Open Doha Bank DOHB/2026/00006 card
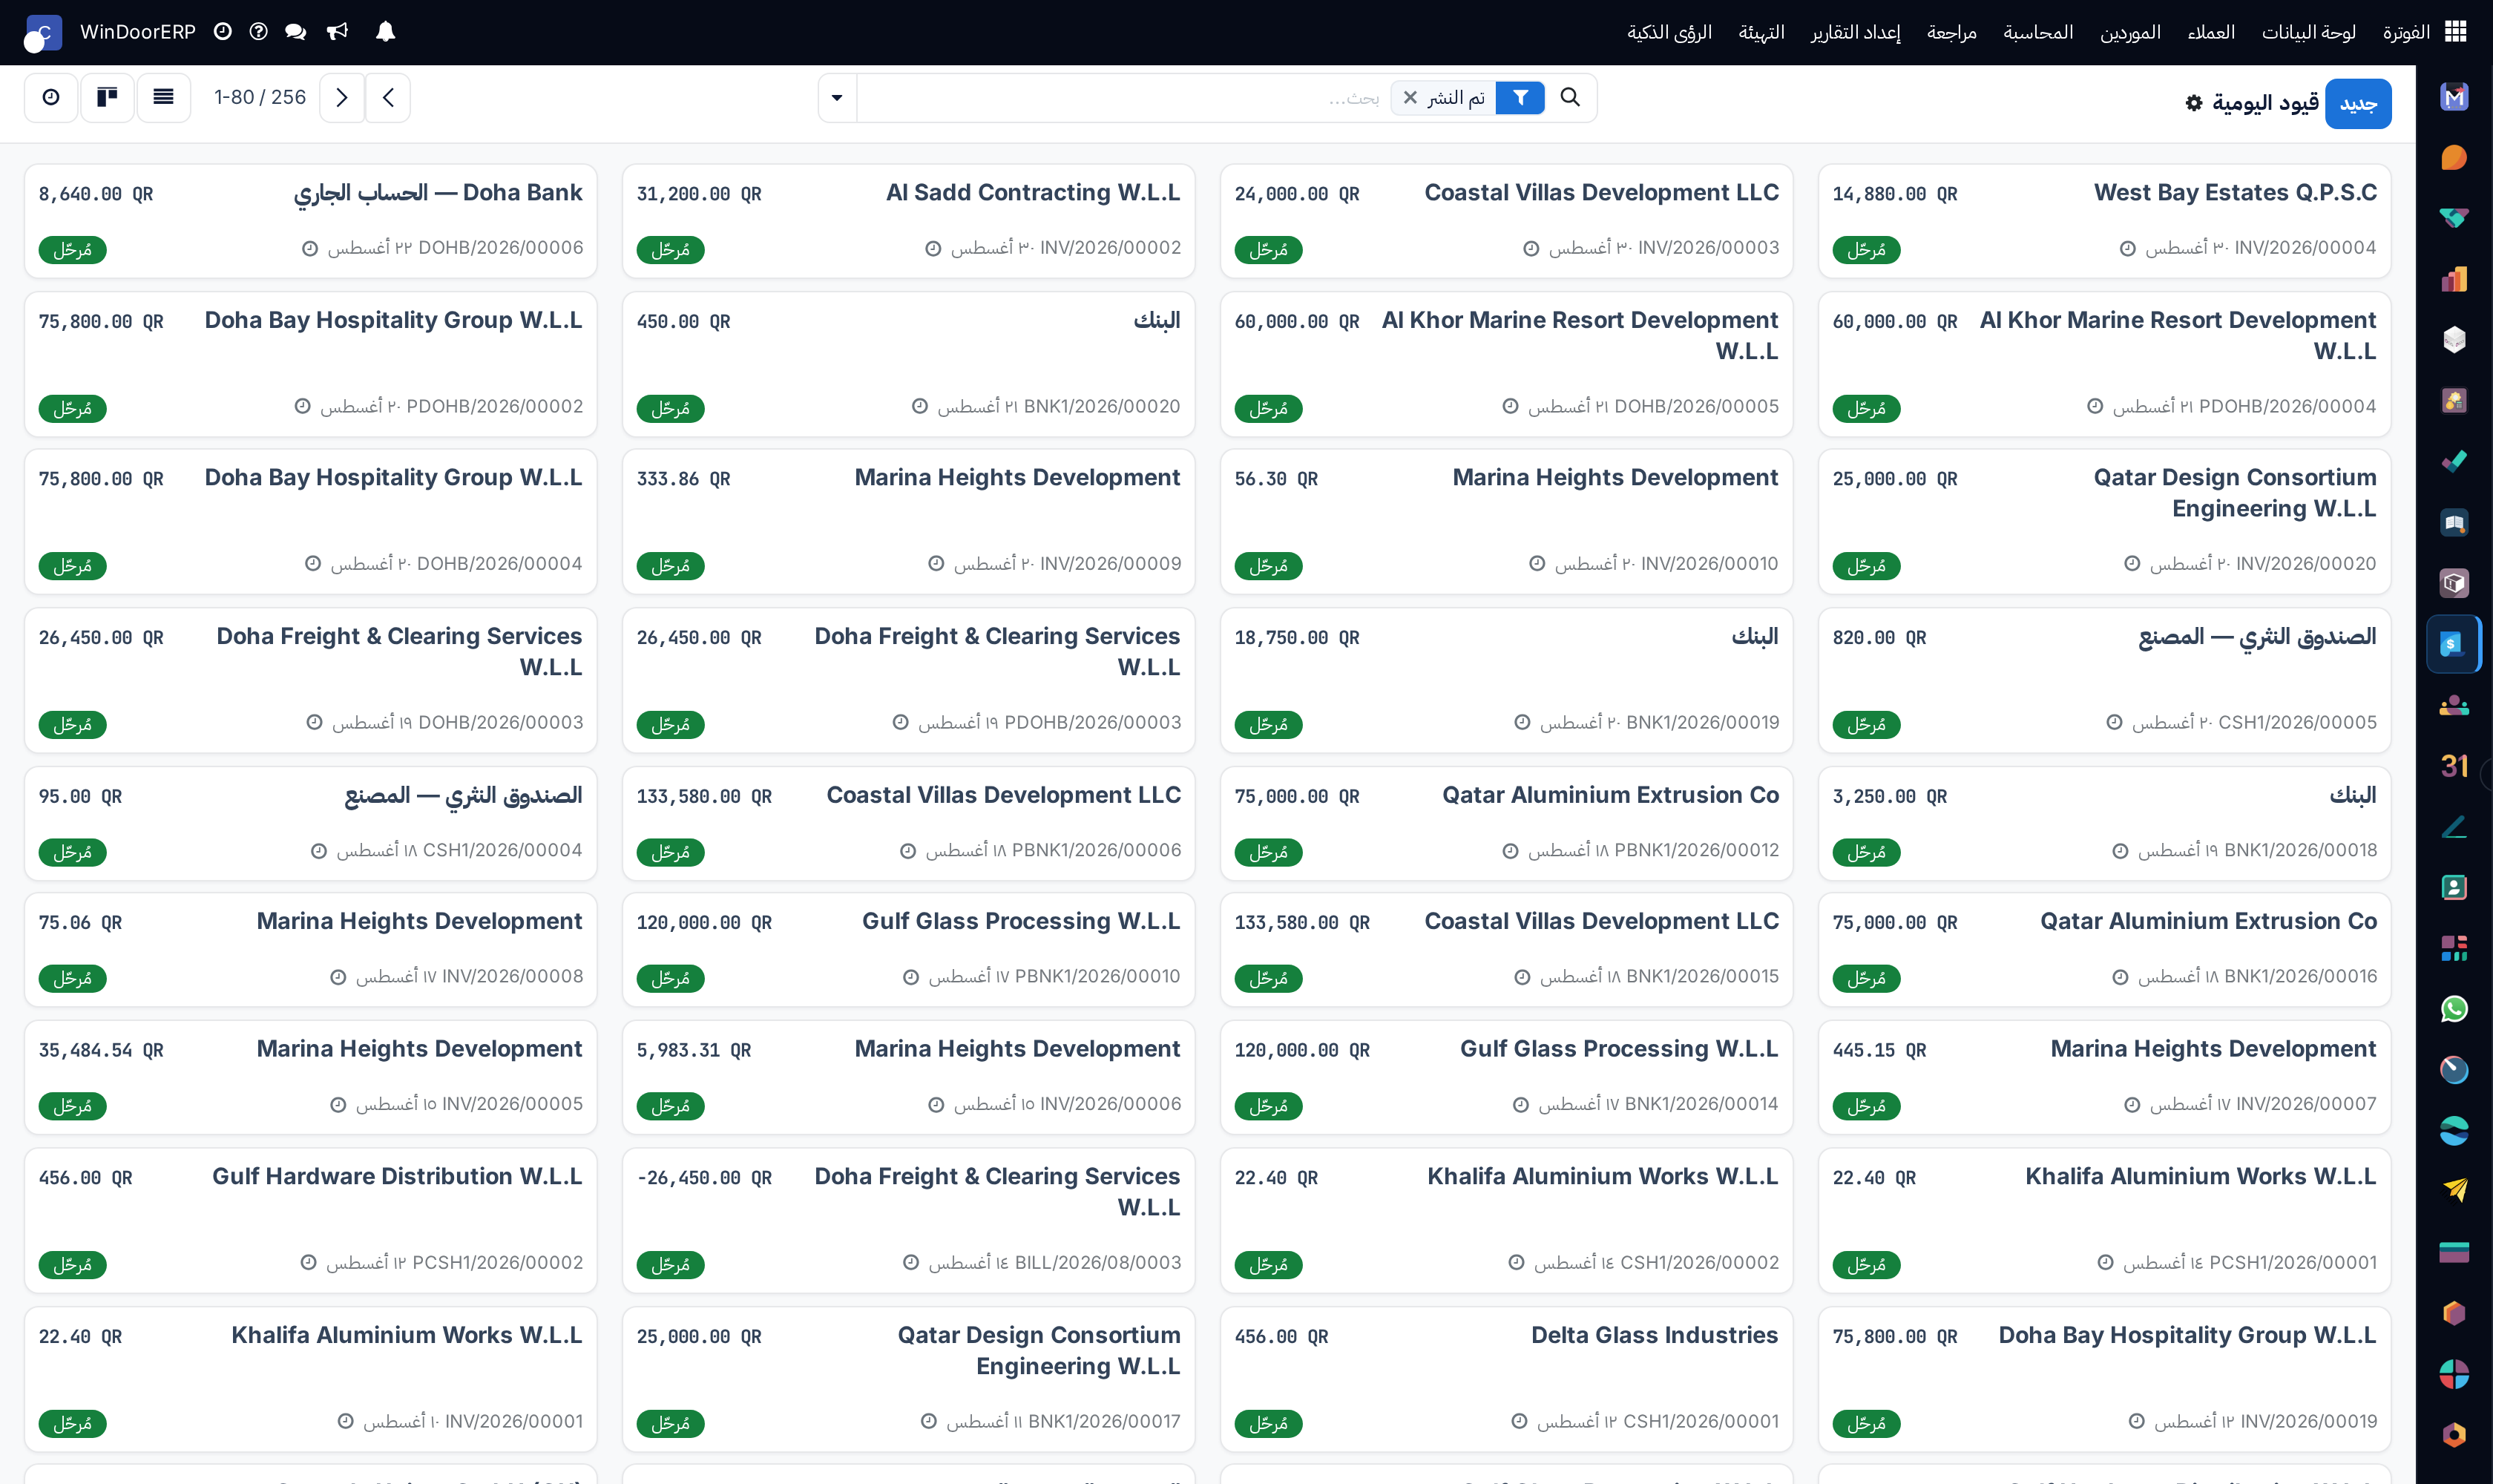The width and height of the screenshot is (2493, 1484). [310, 221]
